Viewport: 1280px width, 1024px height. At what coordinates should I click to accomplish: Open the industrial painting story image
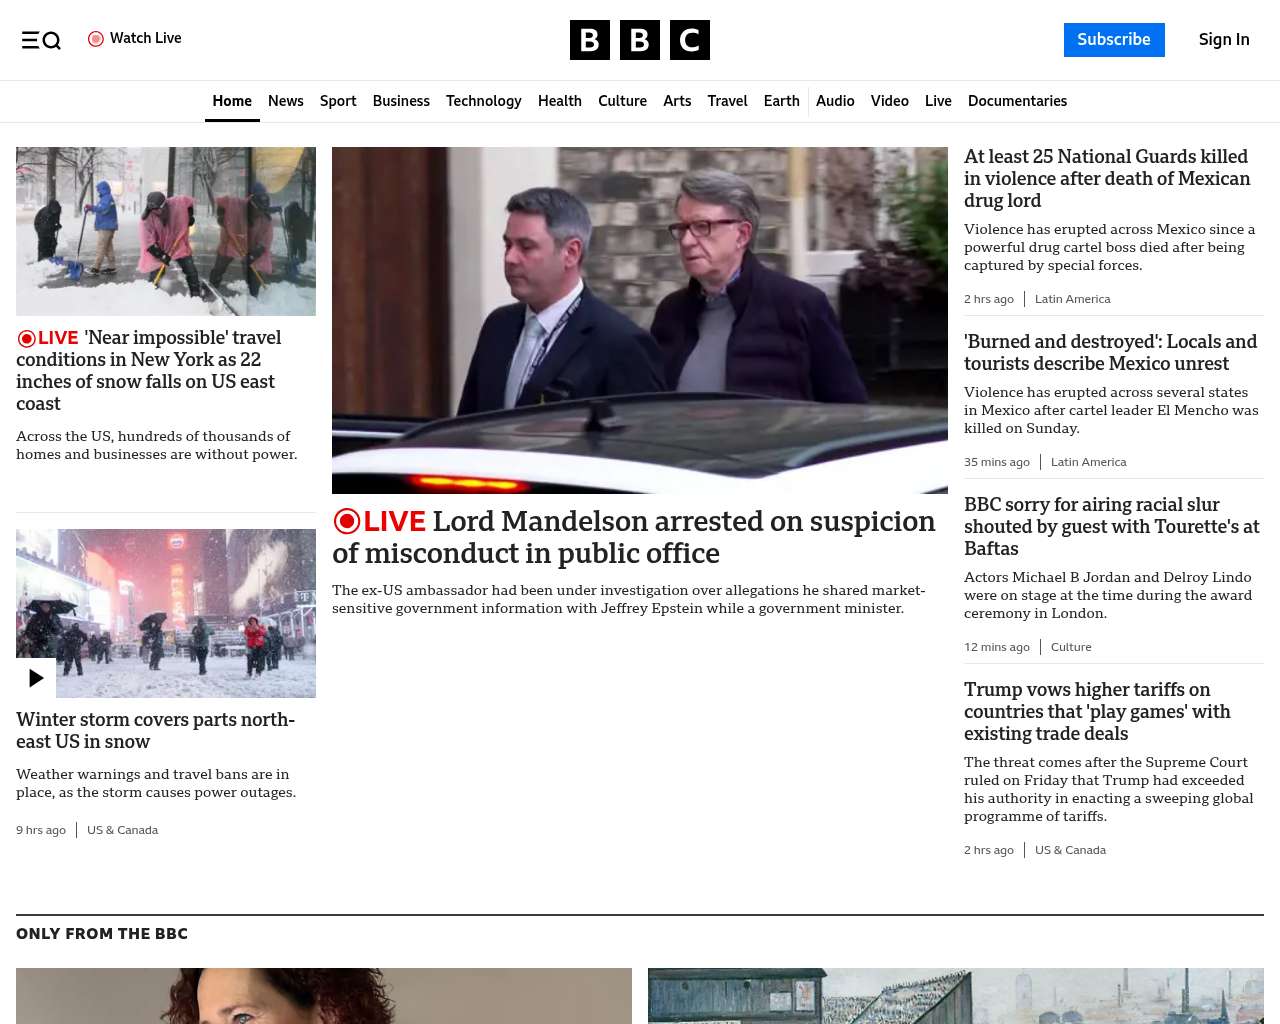tap(956, 996)
